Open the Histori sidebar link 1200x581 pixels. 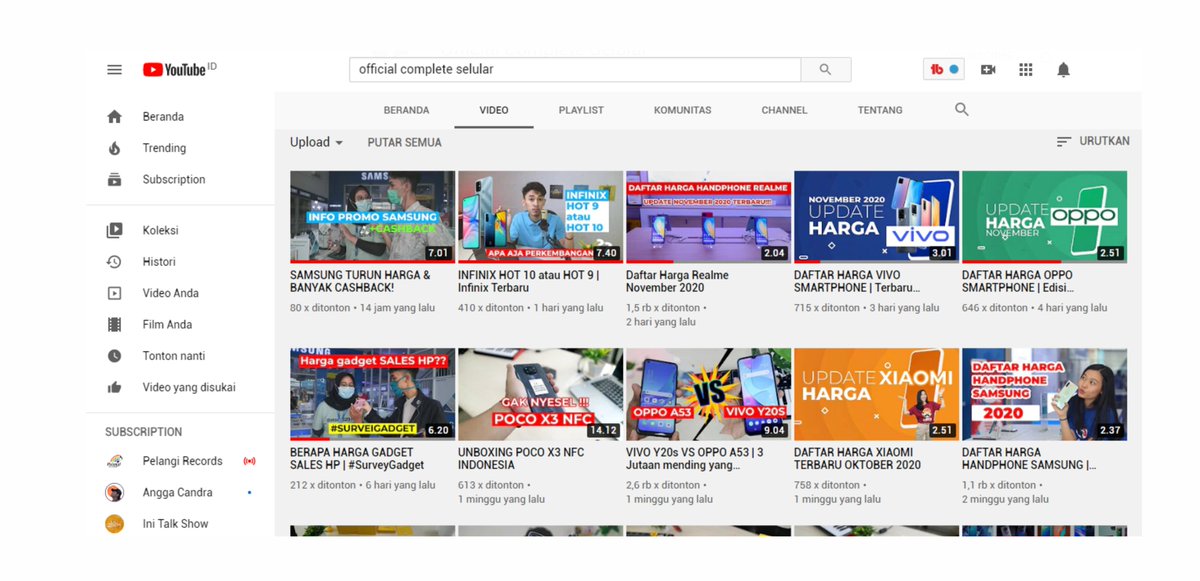(159, 262)
